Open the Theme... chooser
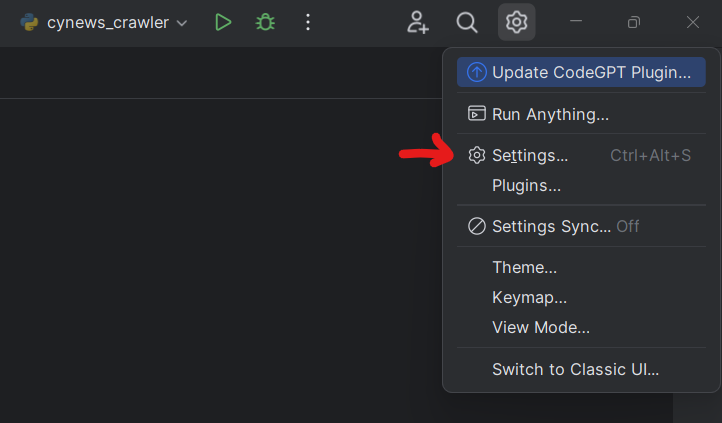 [524, 267]
